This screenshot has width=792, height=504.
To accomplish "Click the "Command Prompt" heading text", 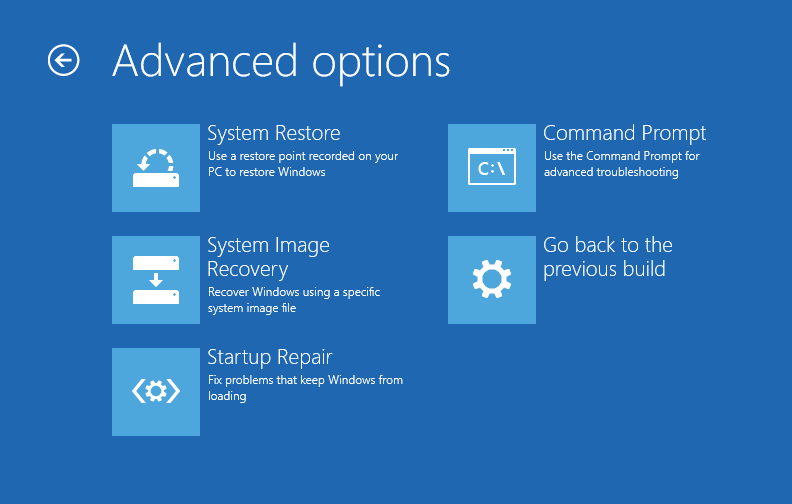I will (624, 134).
